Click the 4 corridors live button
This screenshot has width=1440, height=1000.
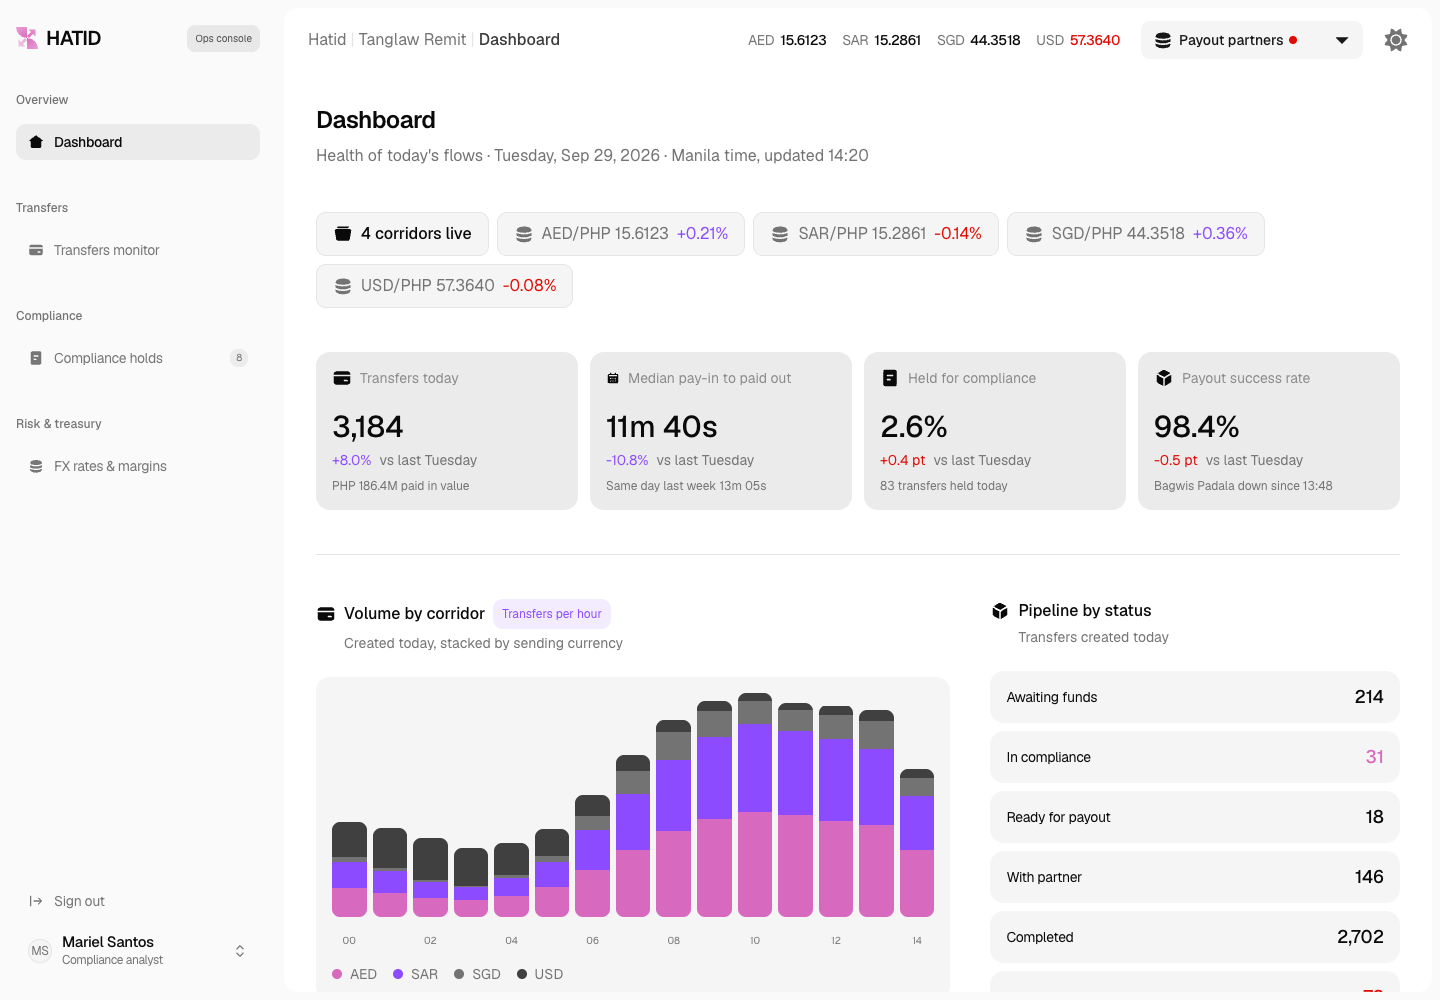(402, 234)
